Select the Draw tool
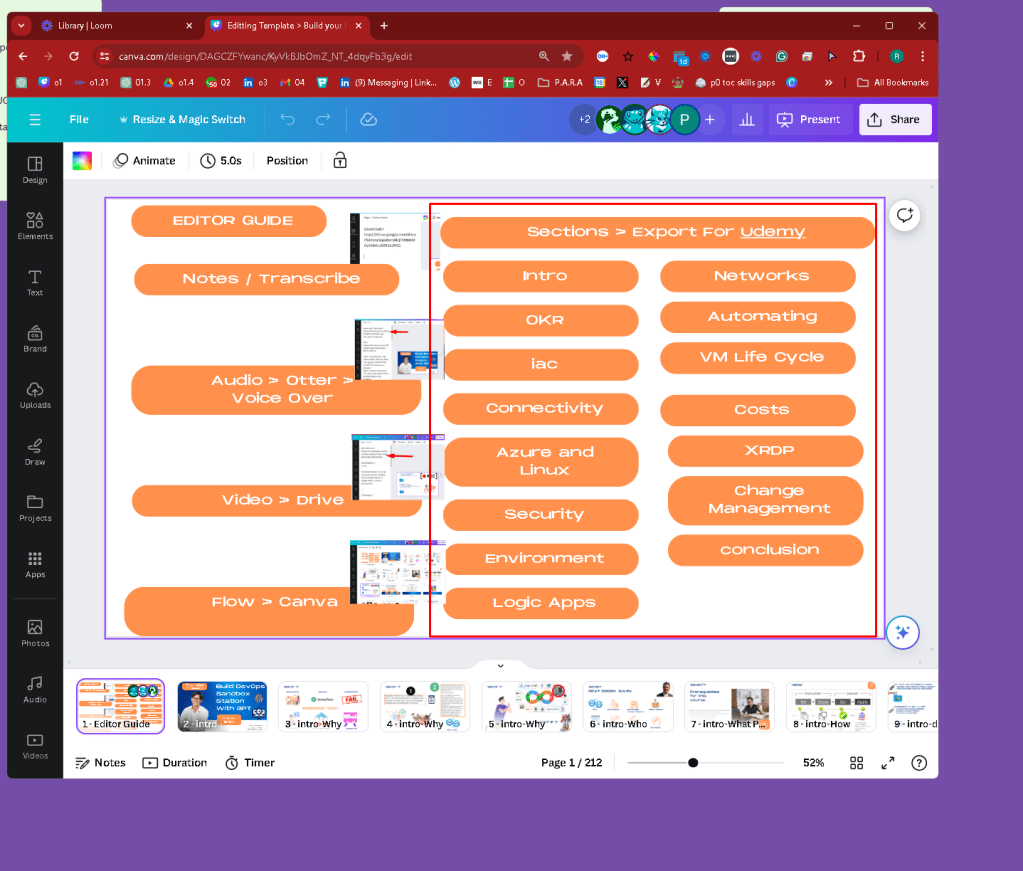 click(x=35, y=451)
